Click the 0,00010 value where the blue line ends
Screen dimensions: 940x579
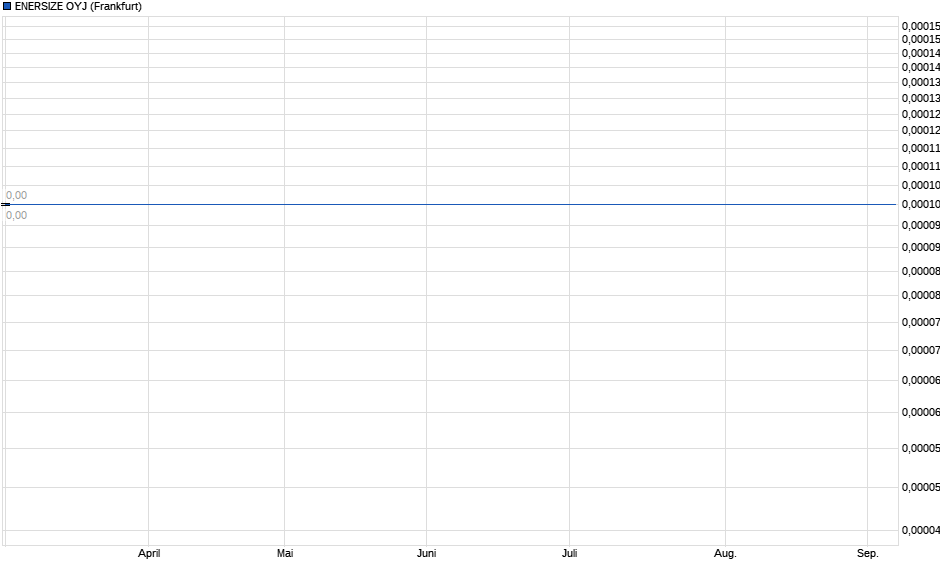click(x=921, y=205)
